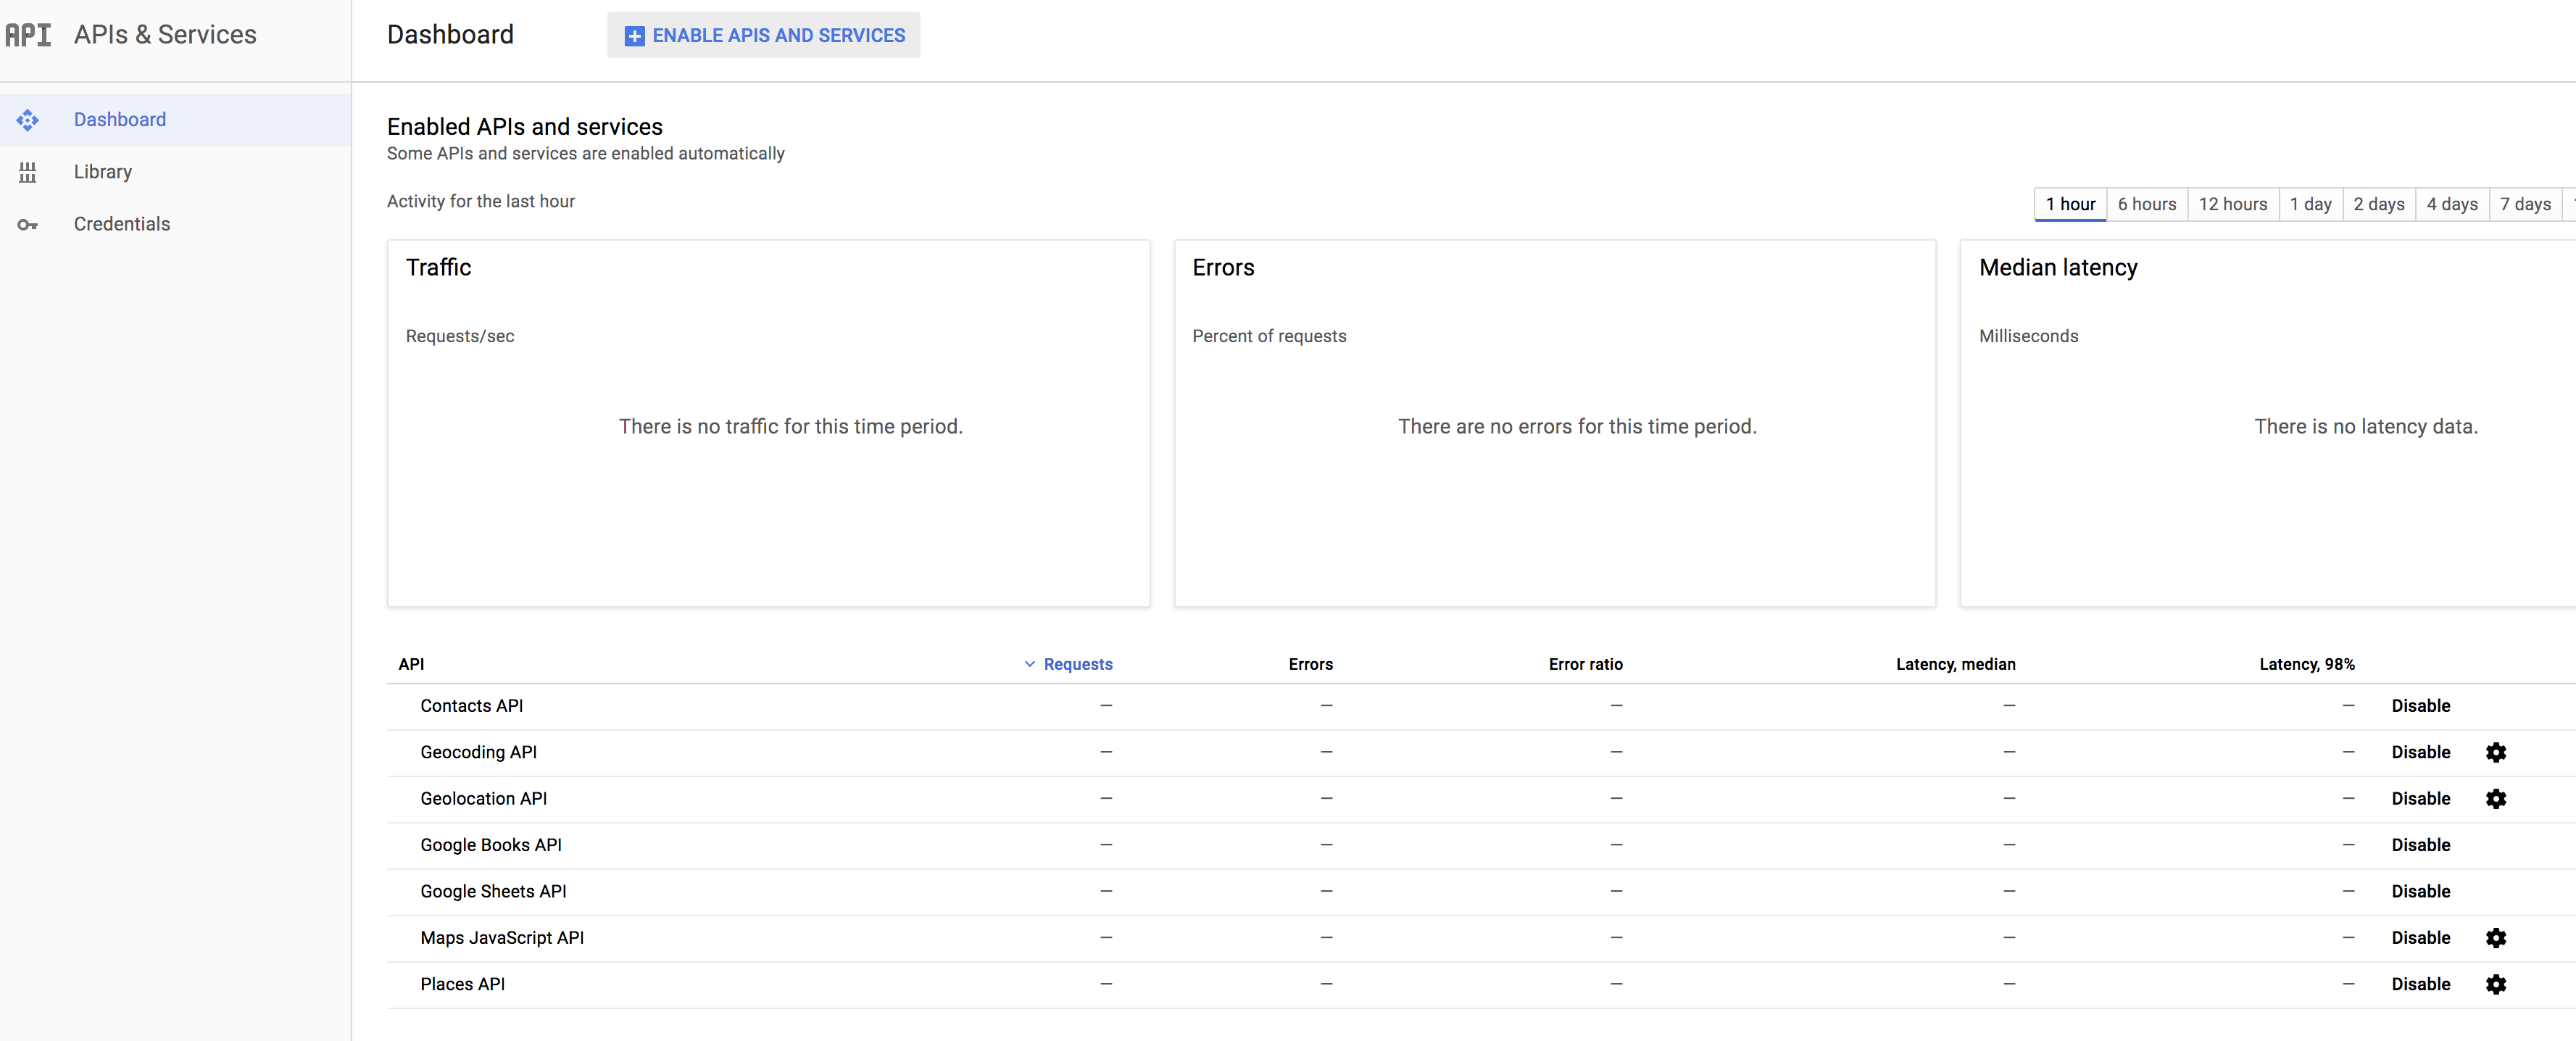Open settings gear for Maps JavaScript API
The image size is (2576, 1041).
pyautogui.click(x=2496, y=937)
